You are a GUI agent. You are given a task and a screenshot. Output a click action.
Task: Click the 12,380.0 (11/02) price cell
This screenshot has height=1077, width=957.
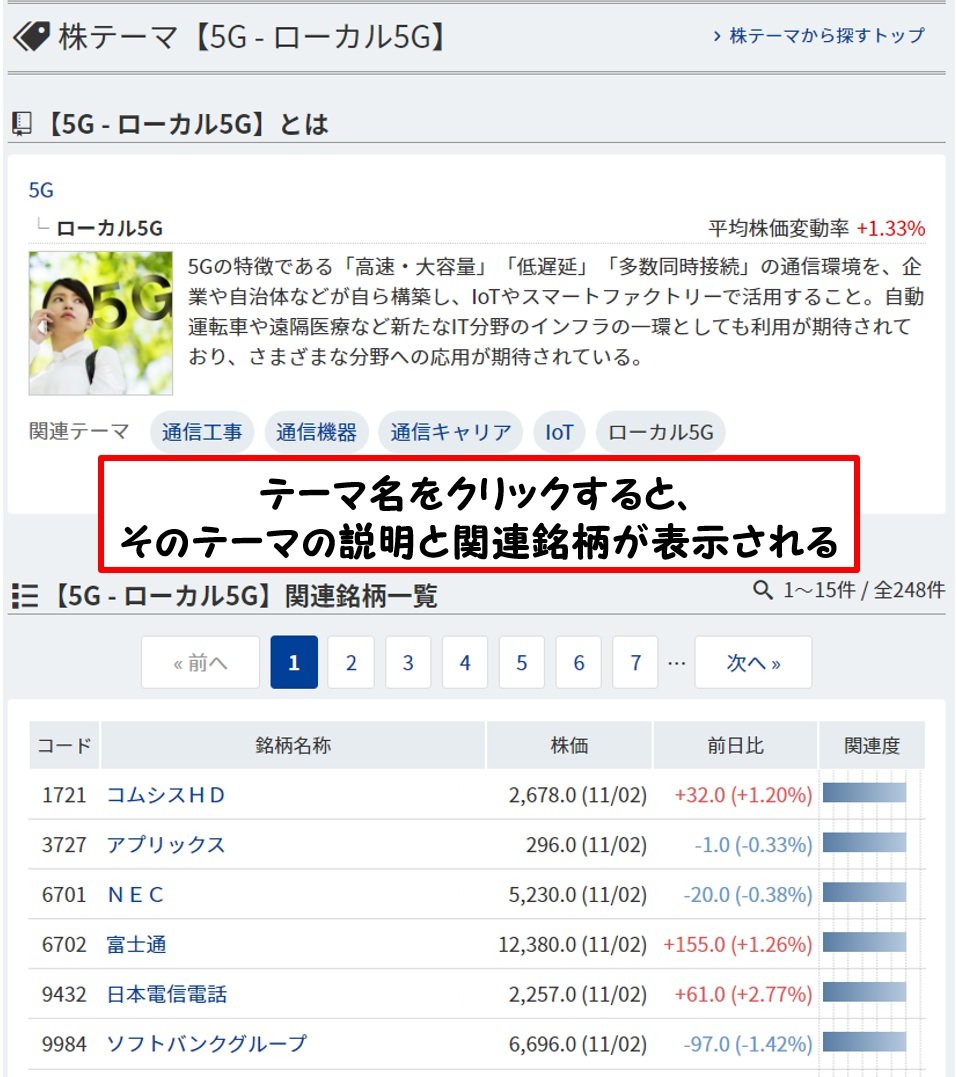click(572, 944)
